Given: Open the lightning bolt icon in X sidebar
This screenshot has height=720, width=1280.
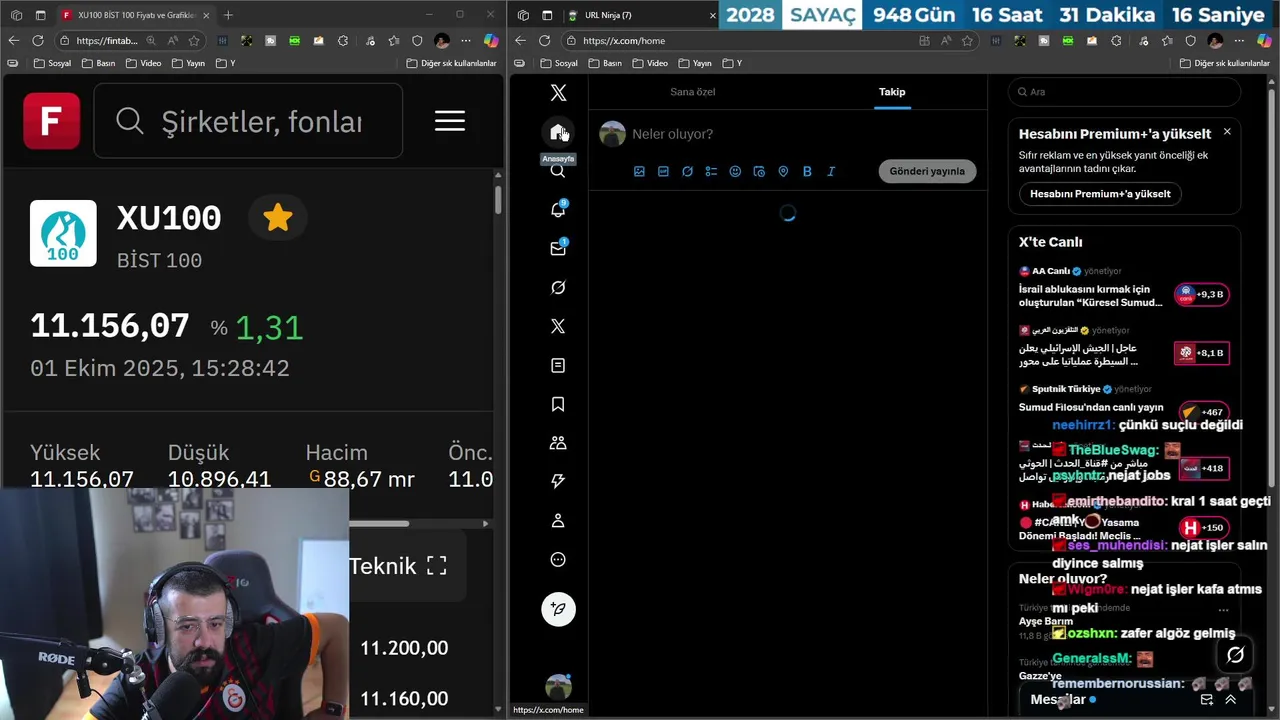Looking at the screenshot, I should (x=558, y=481).
